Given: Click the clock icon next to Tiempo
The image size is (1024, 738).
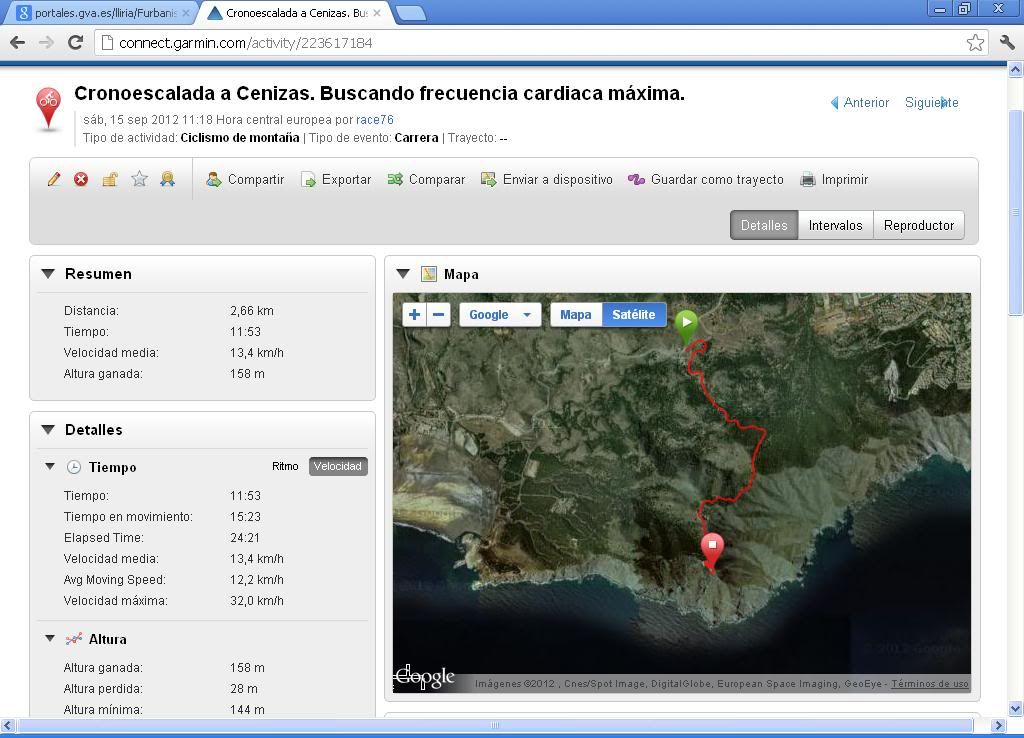Looking at the screenshot, I should [x=74, y=467].
